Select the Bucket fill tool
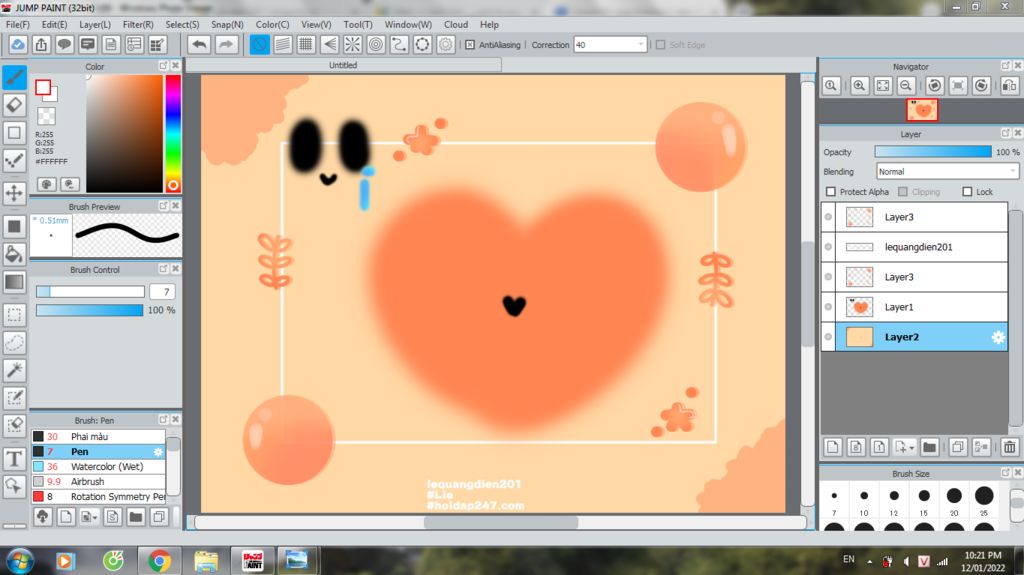The image size is (1024, 575). click(14, 254)
